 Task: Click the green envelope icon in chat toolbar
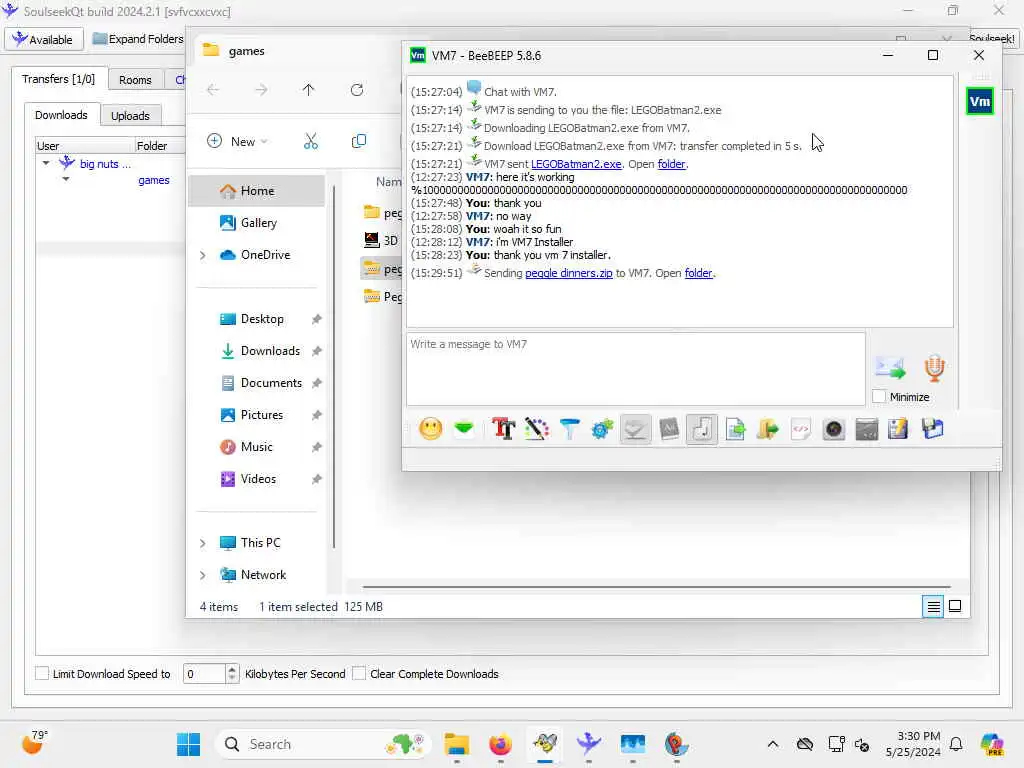tap(464, 429)
